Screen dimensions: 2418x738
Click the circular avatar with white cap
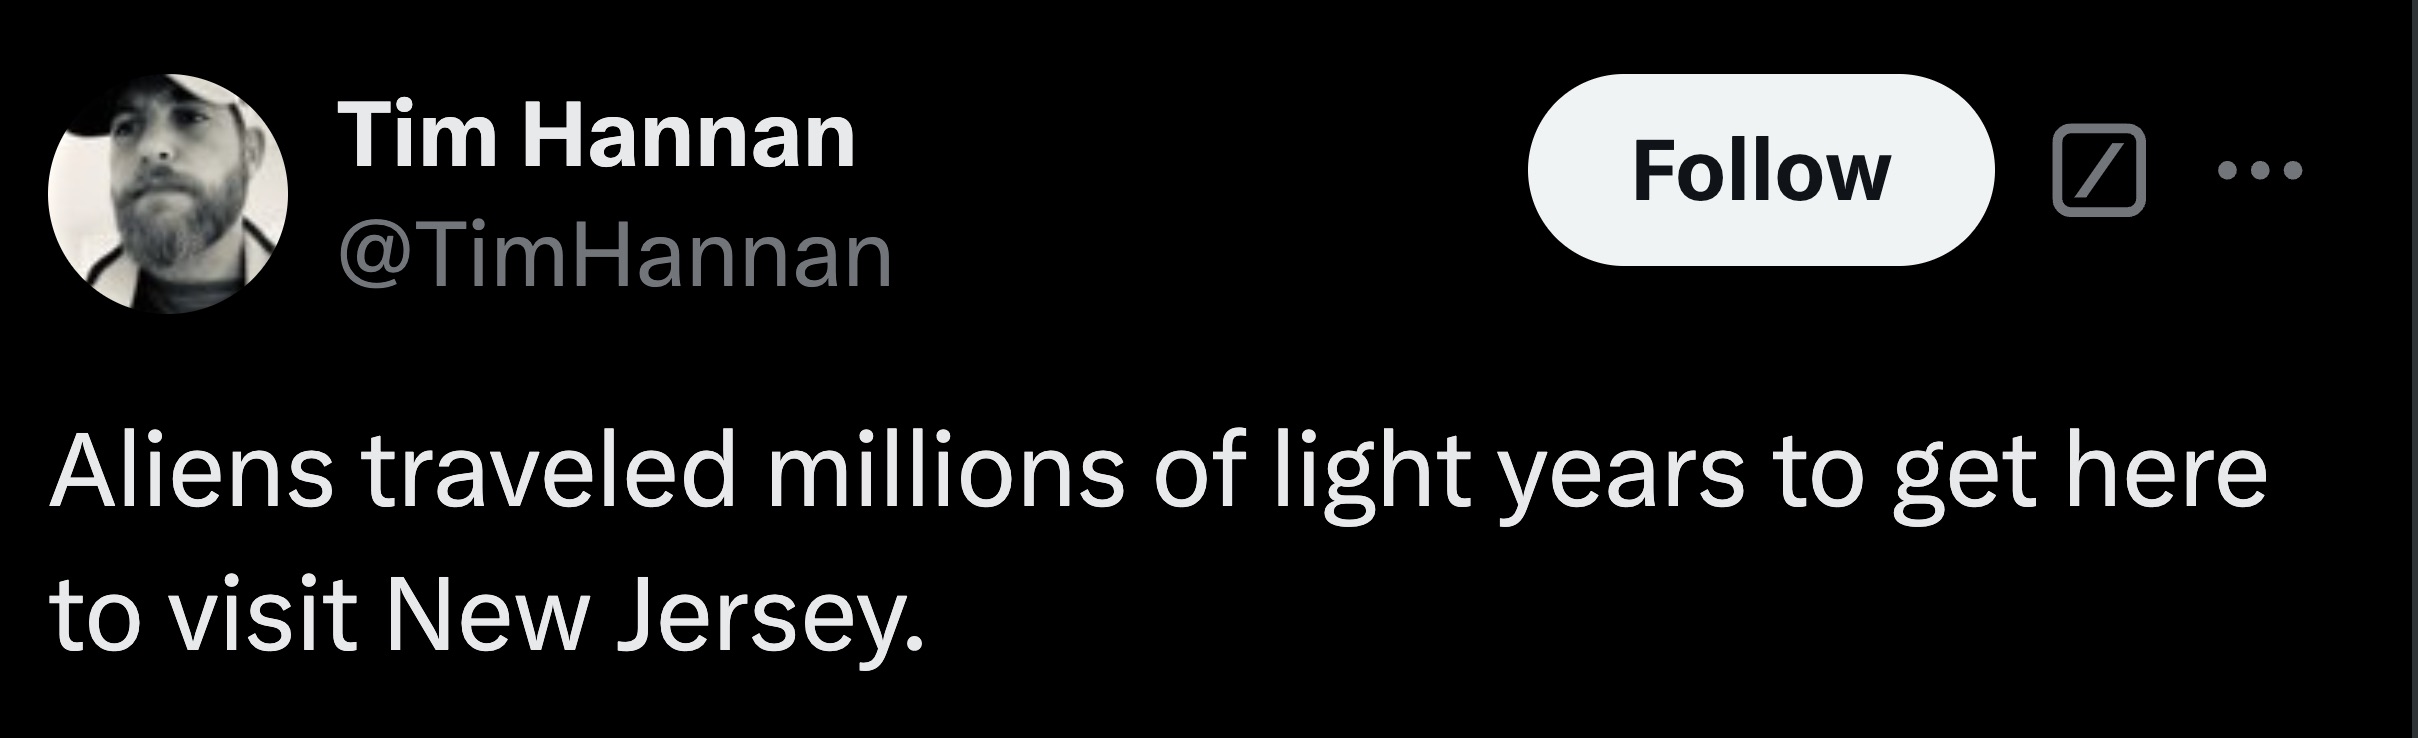tap(168, 194)
